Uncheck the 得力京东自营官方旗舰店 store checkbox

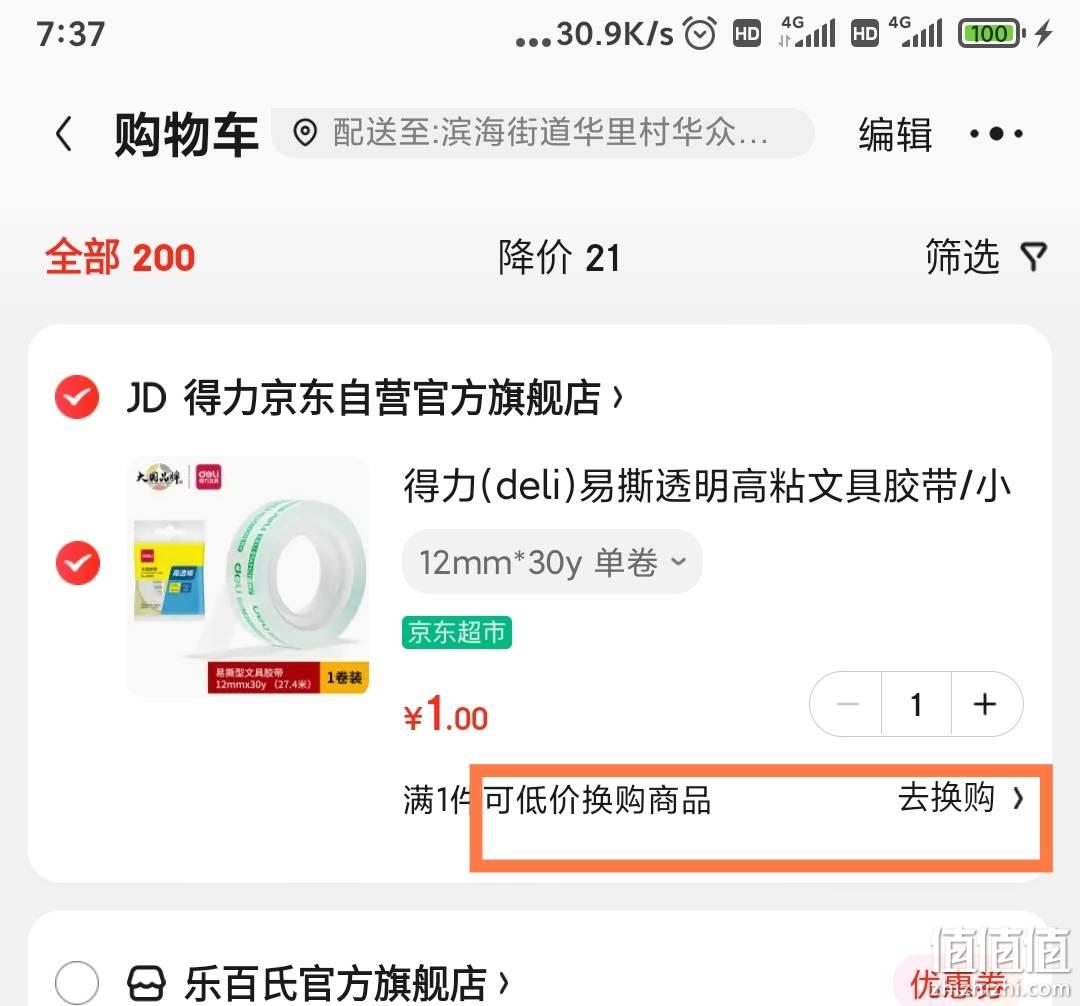tap(77, 397)
